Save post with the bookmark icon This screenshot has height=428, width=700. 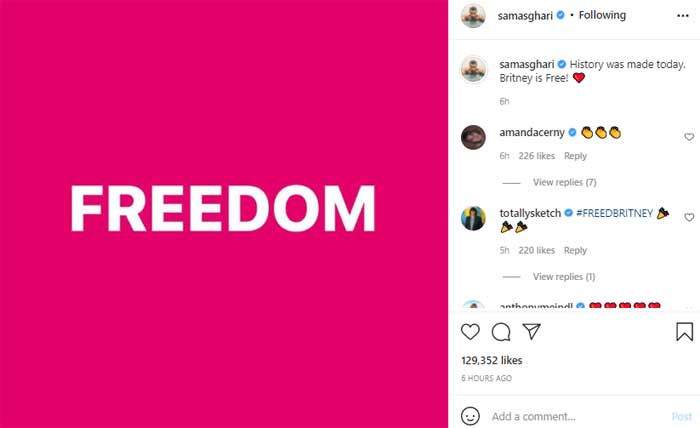pyautogui.click(x=684, y=332)
